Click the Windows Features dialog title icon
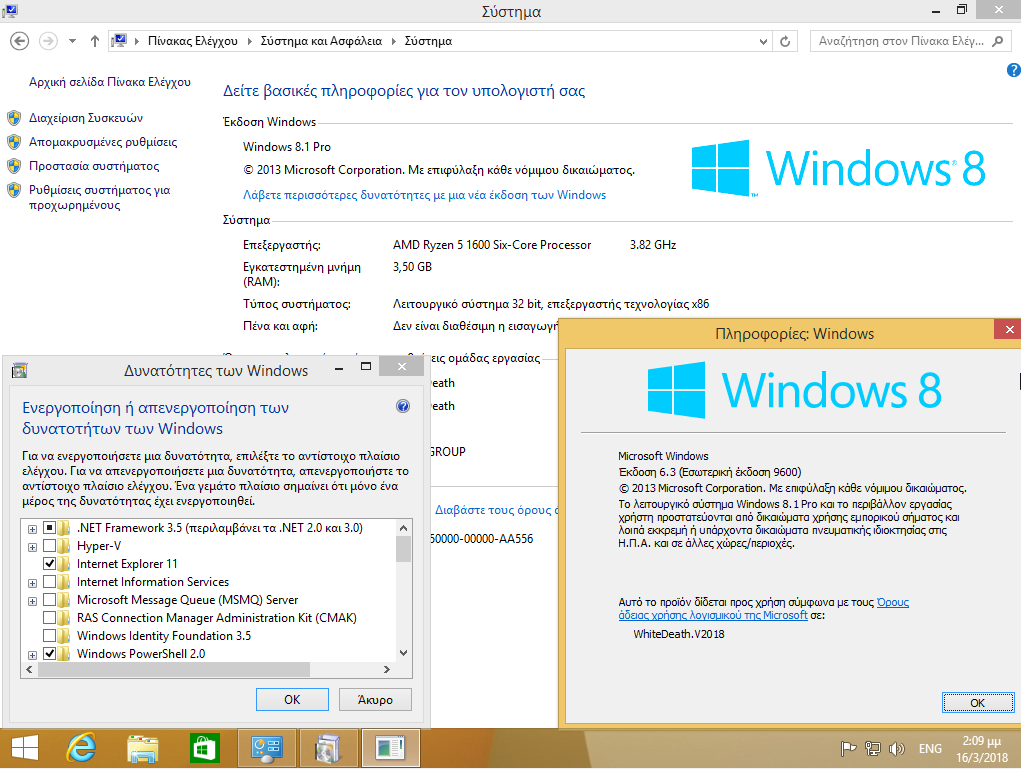 point(20,371)
